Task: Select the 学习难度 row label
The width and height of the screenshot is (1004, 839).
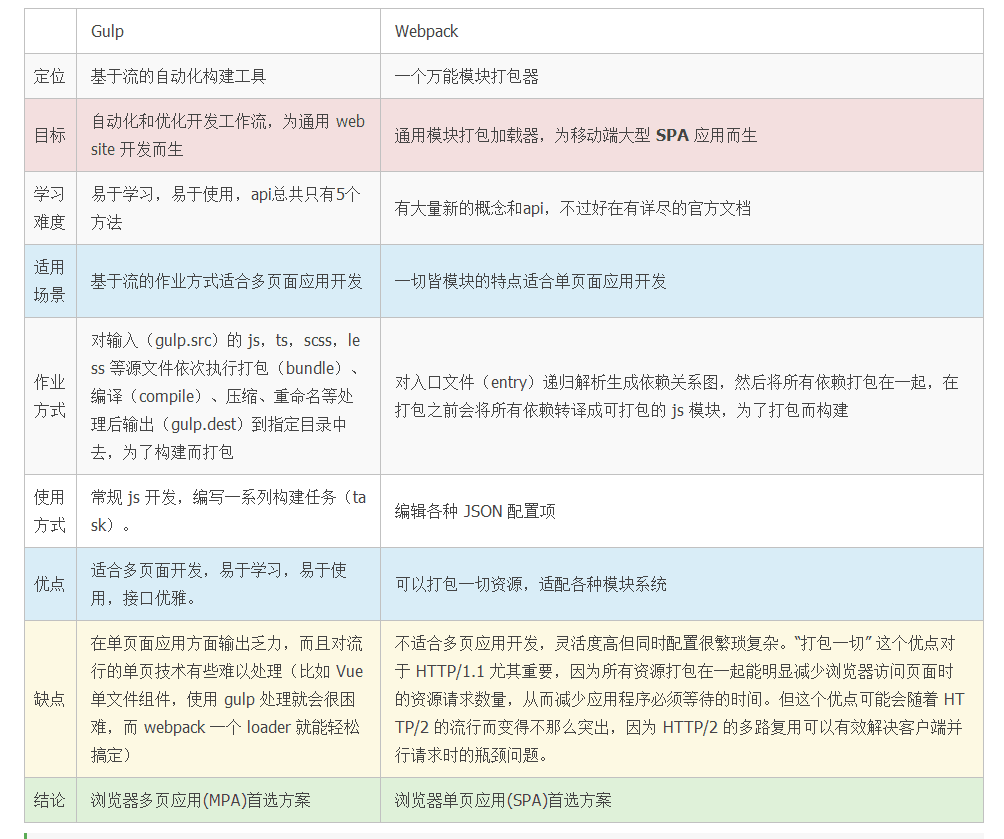Action: 50,208
